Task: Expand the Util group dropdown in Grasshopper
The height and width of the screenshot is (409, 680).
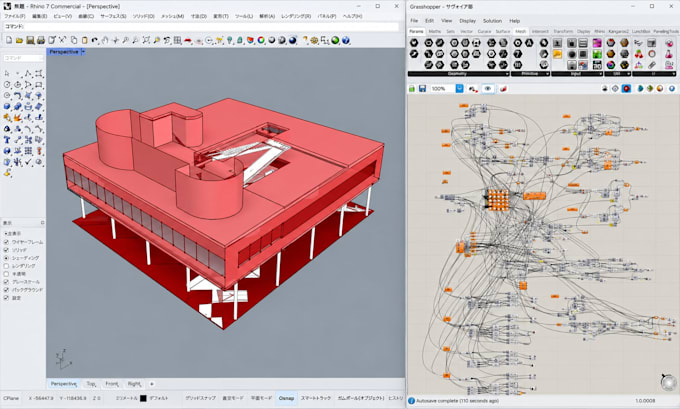Action: [629, 74]
